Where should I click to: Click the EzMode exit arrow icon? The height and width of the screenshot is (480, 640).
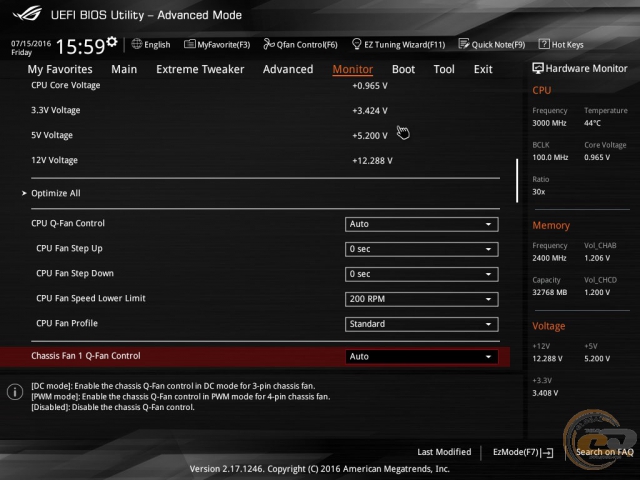pos(547,452)
